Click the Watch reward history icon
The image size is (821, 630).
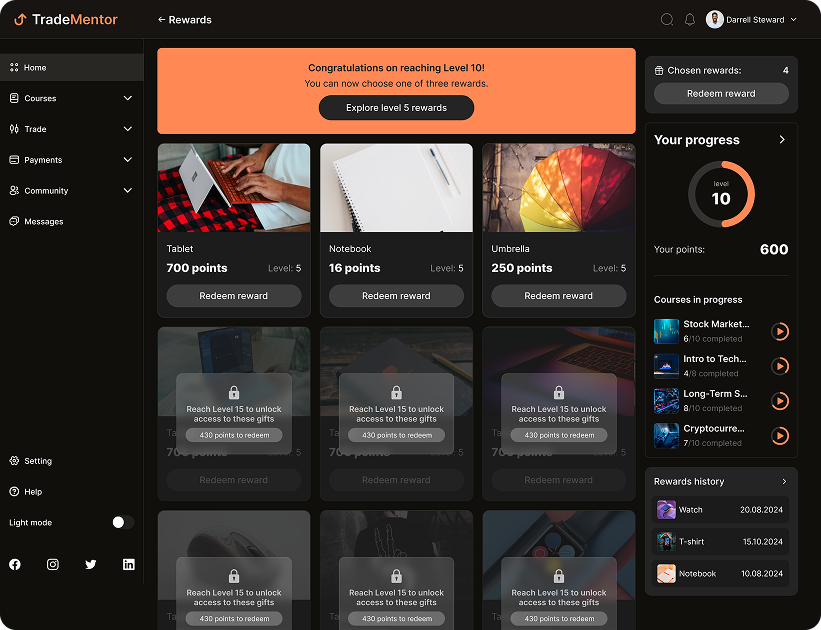tap(666, 510)
